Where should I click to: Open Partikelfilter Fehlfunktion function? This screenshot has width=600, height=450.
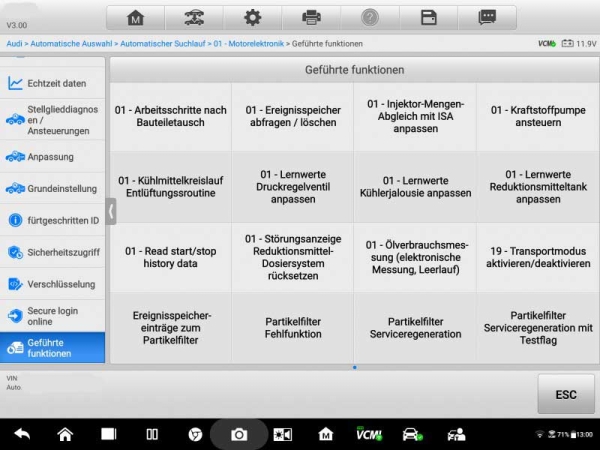[x=292, y=328]
